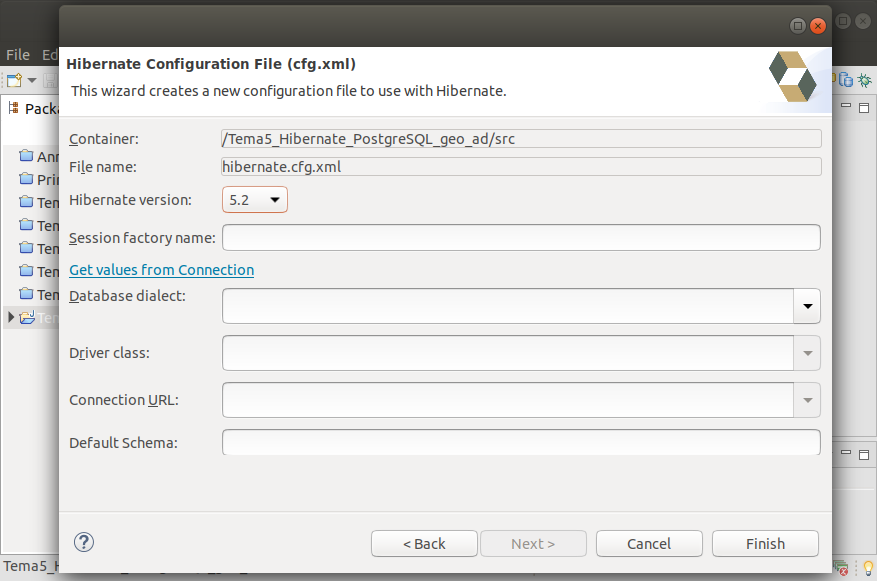The image size is (877, 581).
Task: Click the Hibernate logo in wizard header
Action: tap(793, 77)
